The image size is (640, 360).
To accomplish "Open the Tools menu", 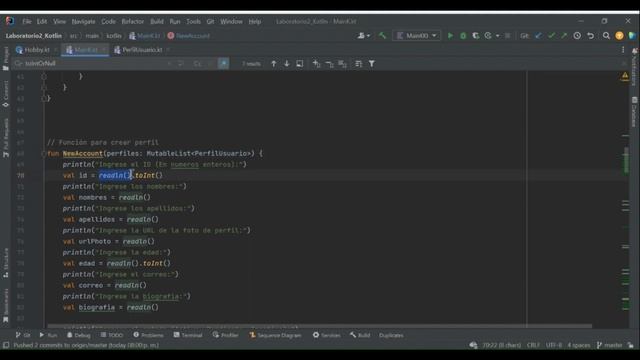I will [193, 21].
